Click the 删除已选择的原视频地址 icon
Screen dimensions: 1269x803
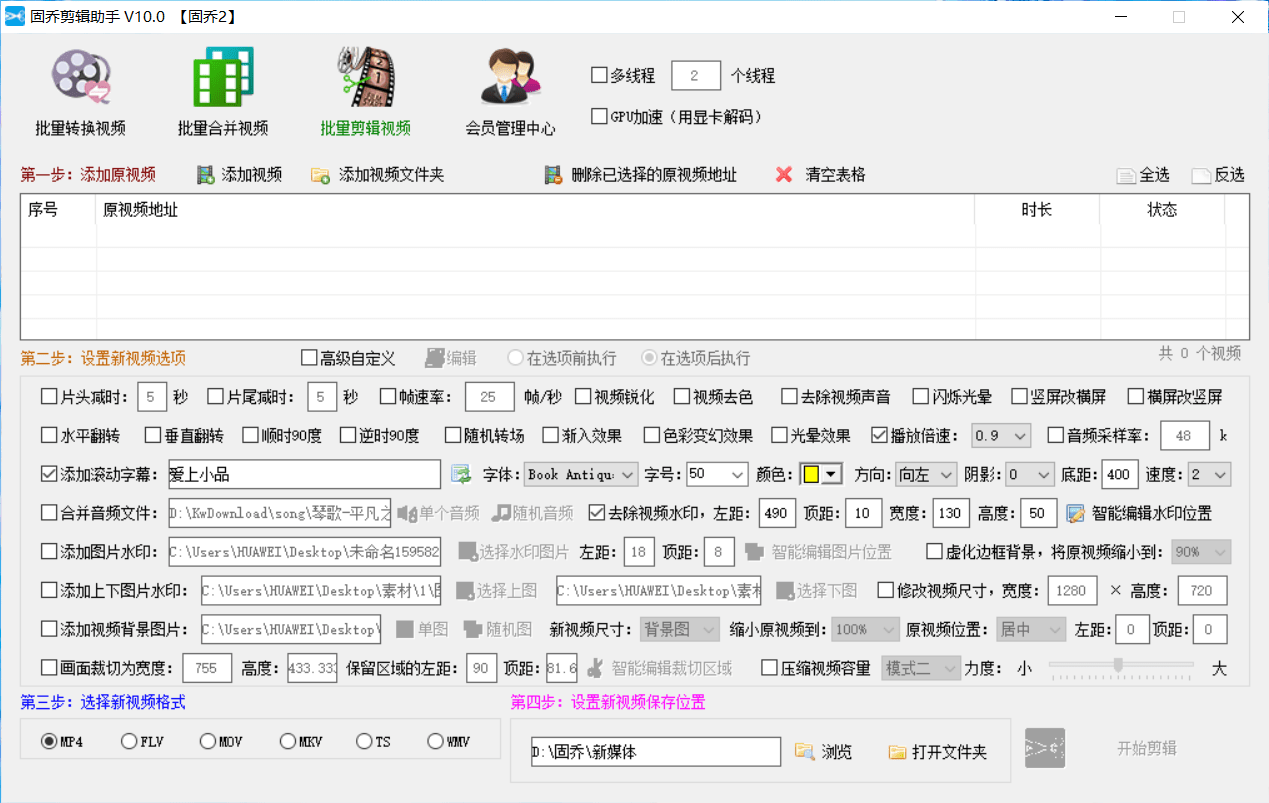pos(552,175)
